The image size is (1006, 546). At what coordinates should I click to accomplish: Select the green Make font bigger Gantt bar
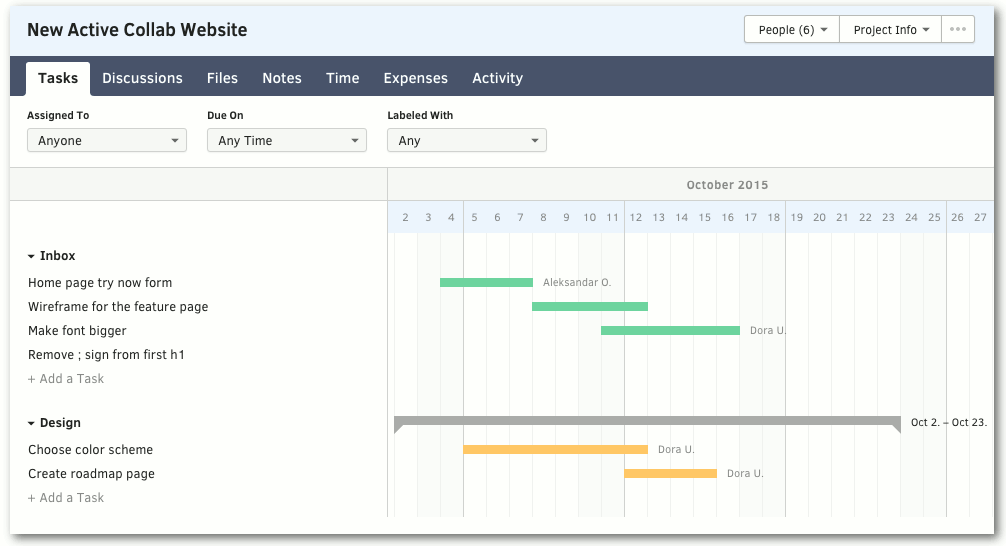tap(670, 331)
